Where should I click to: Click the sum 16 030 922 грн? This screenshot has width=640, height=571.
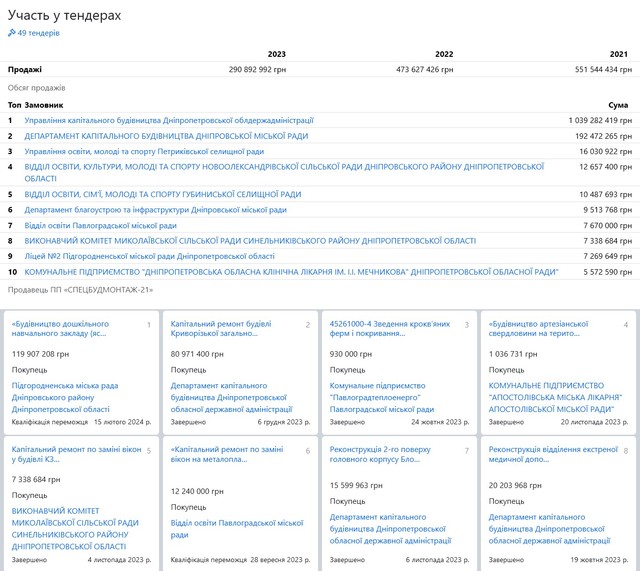click(x=606, y=151)
